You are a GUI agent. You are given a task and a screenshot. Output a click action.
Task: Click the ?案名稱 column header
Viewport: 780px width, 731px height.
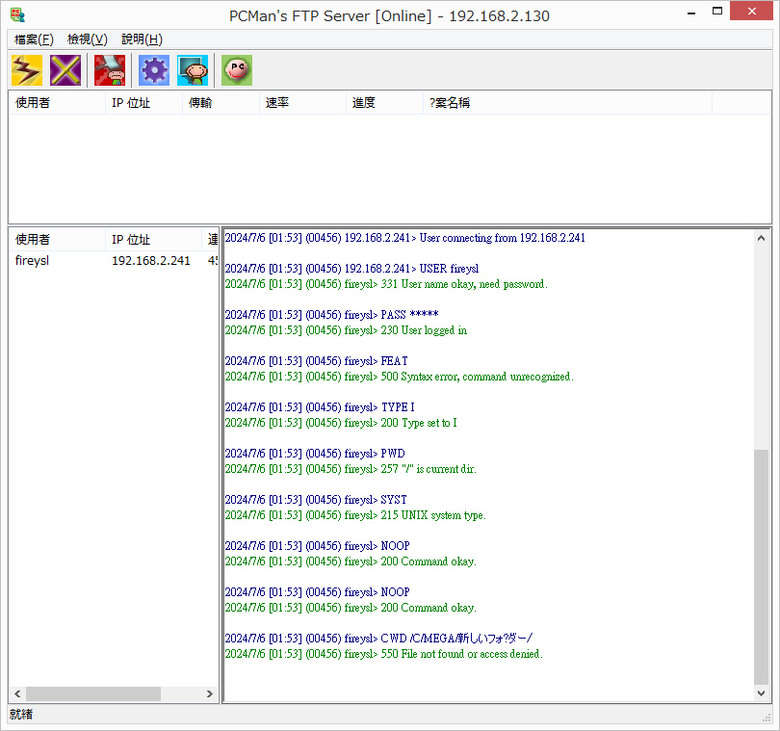(x=568, y=103)
